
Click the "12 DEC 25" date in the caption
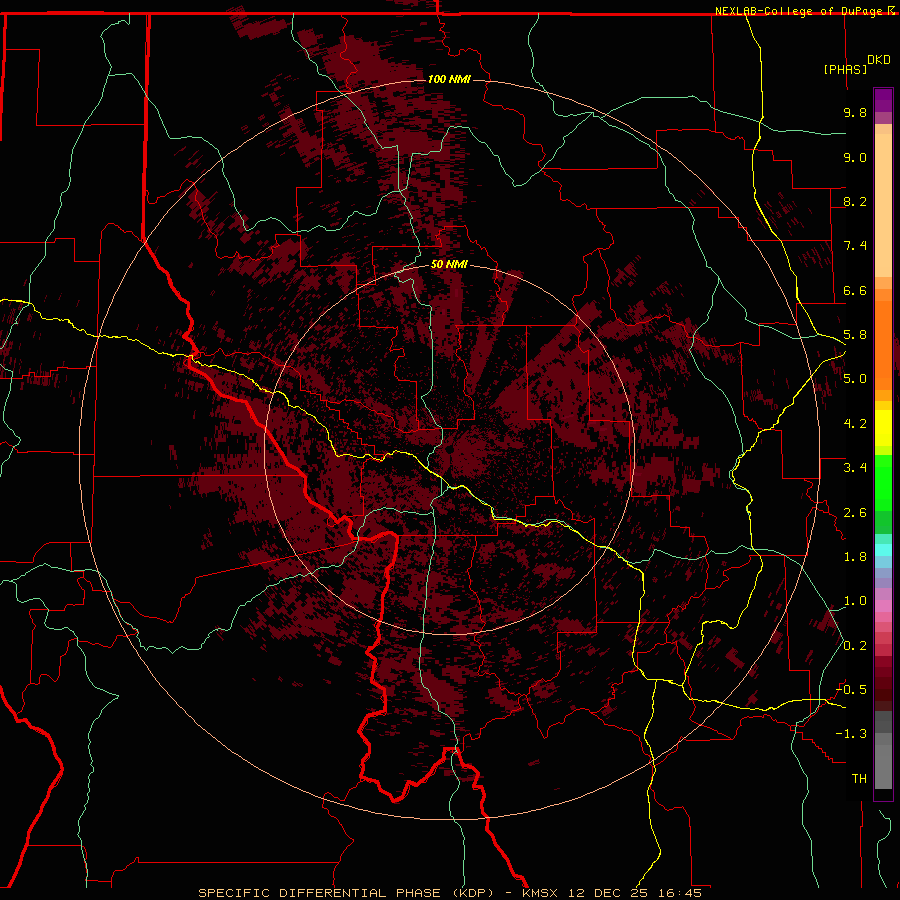[606, 893]
